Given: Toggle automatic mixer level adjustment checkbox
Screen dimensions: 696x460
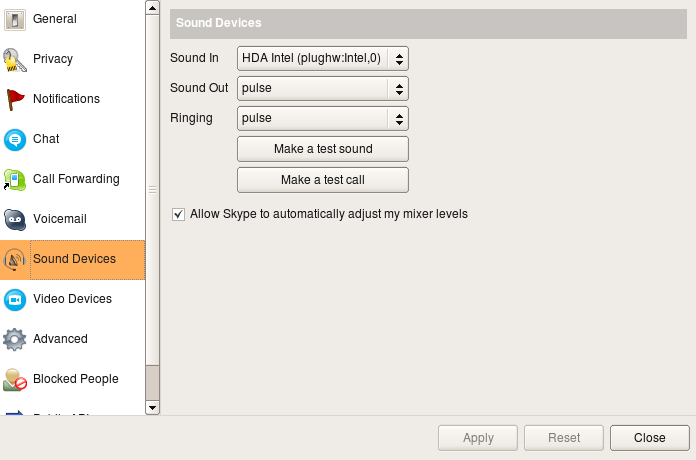Looking at the screenshot, I should click(x=179, y=214).
